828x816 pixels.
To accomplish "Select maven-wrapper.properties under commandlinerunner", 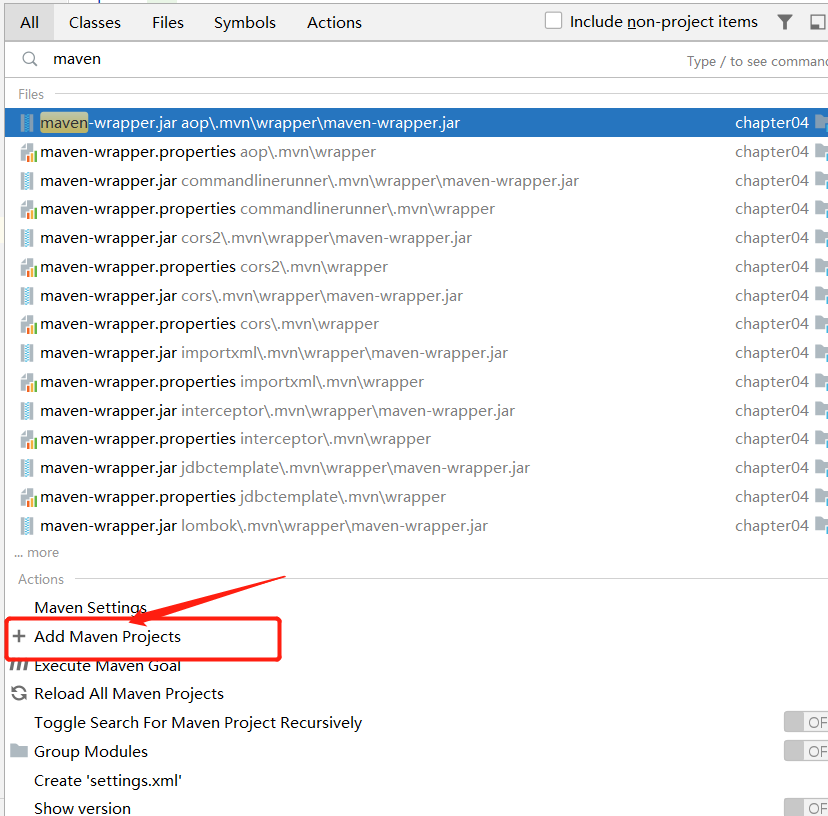I will (416, 209).
